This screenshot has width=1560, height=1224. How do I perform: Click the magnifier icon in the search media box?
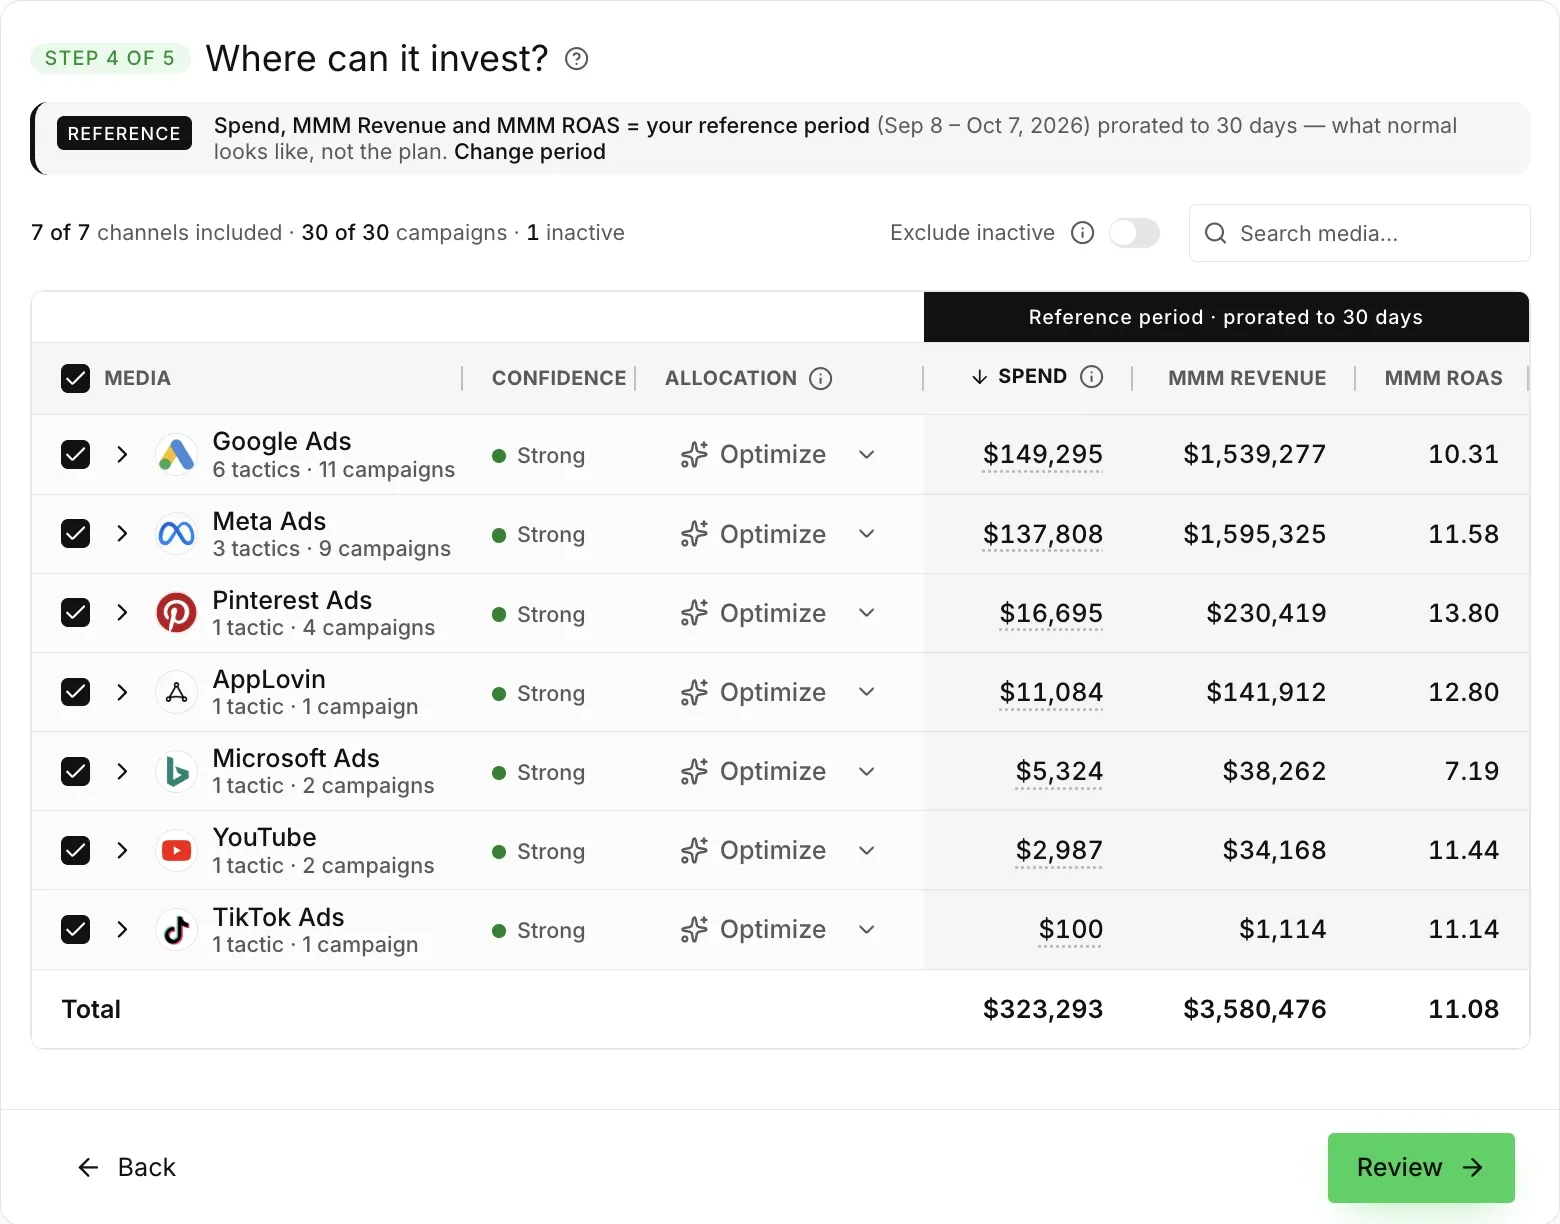point(1216,233)
